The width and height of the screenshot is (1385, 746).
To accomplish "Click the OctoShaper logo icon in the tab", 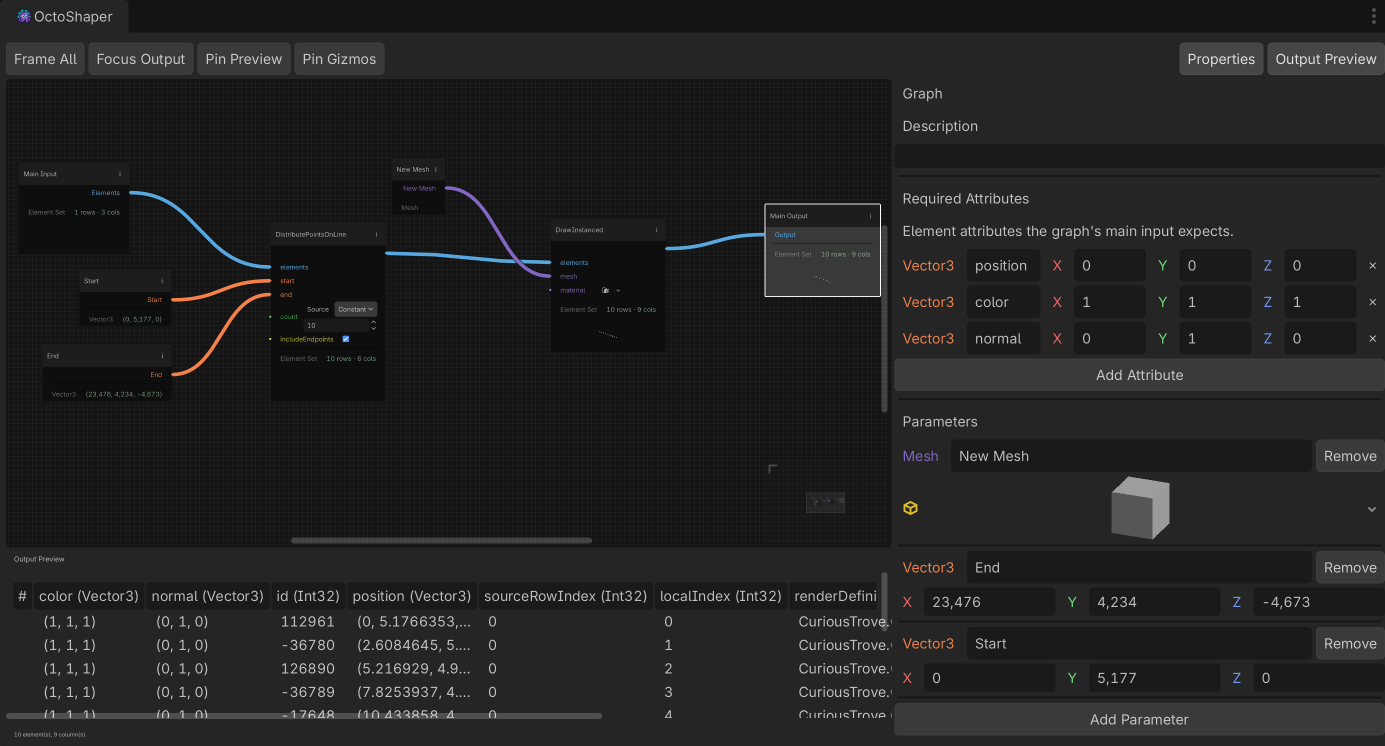I will pos(24,16).
